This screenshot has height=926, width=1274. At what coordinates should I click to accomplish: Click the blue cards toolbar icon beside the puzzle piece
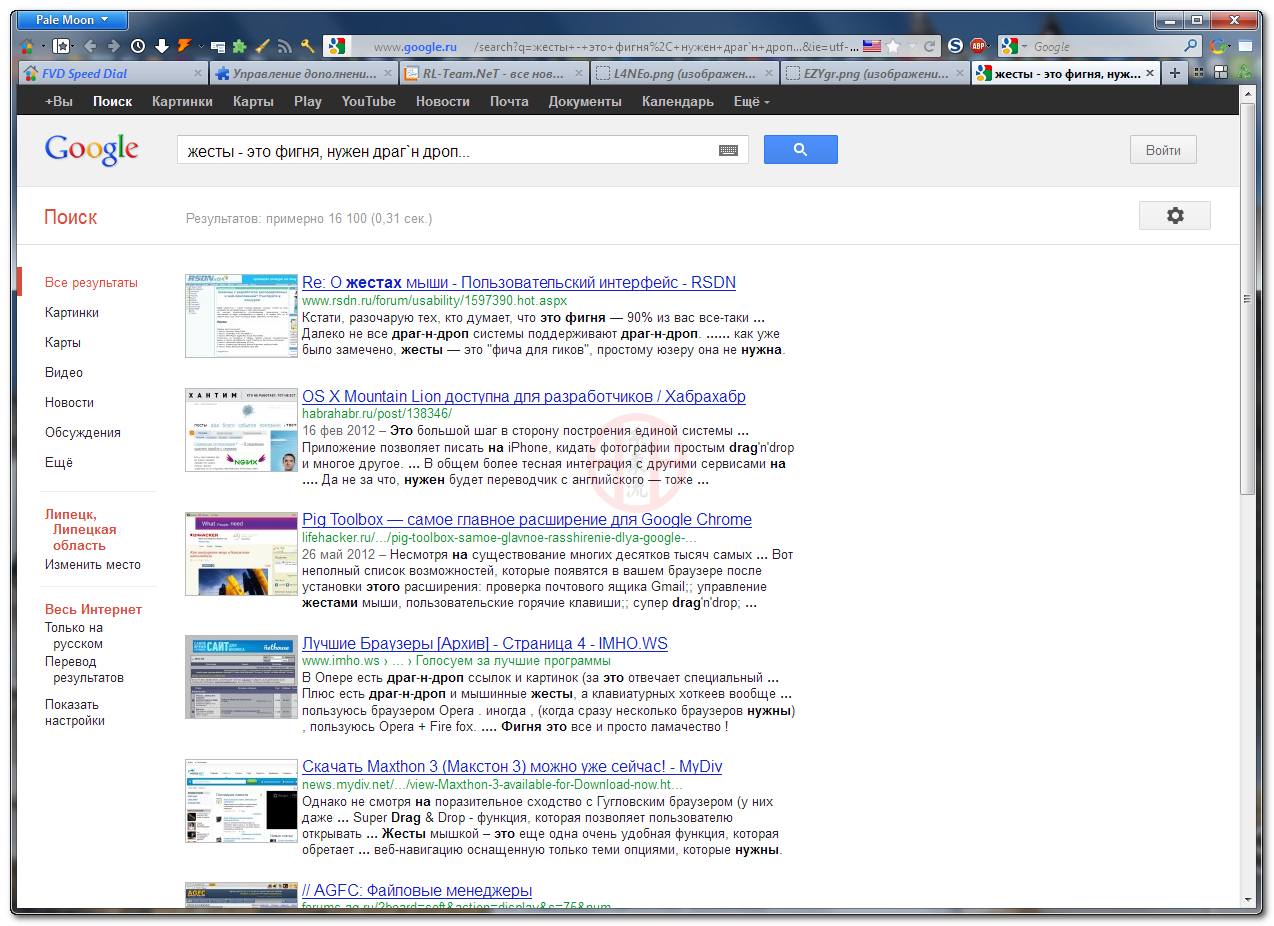click(219, 46)
